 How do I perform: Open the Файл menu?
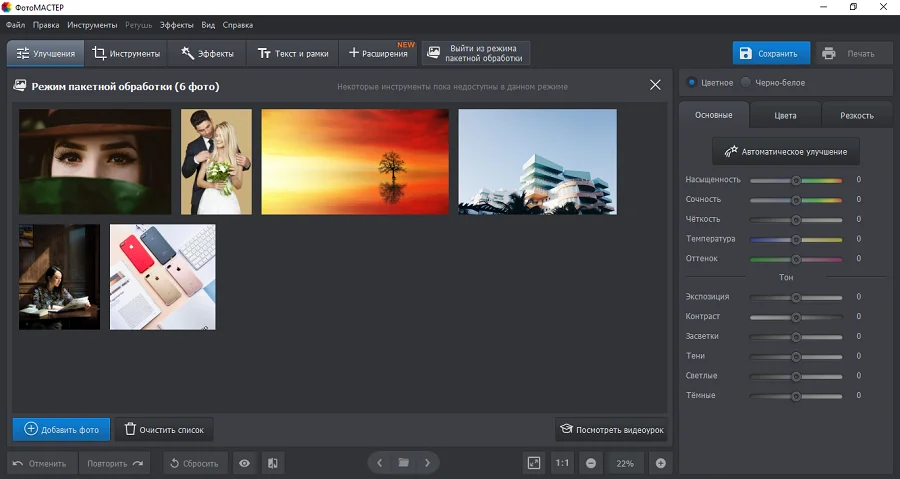[15, 24]
